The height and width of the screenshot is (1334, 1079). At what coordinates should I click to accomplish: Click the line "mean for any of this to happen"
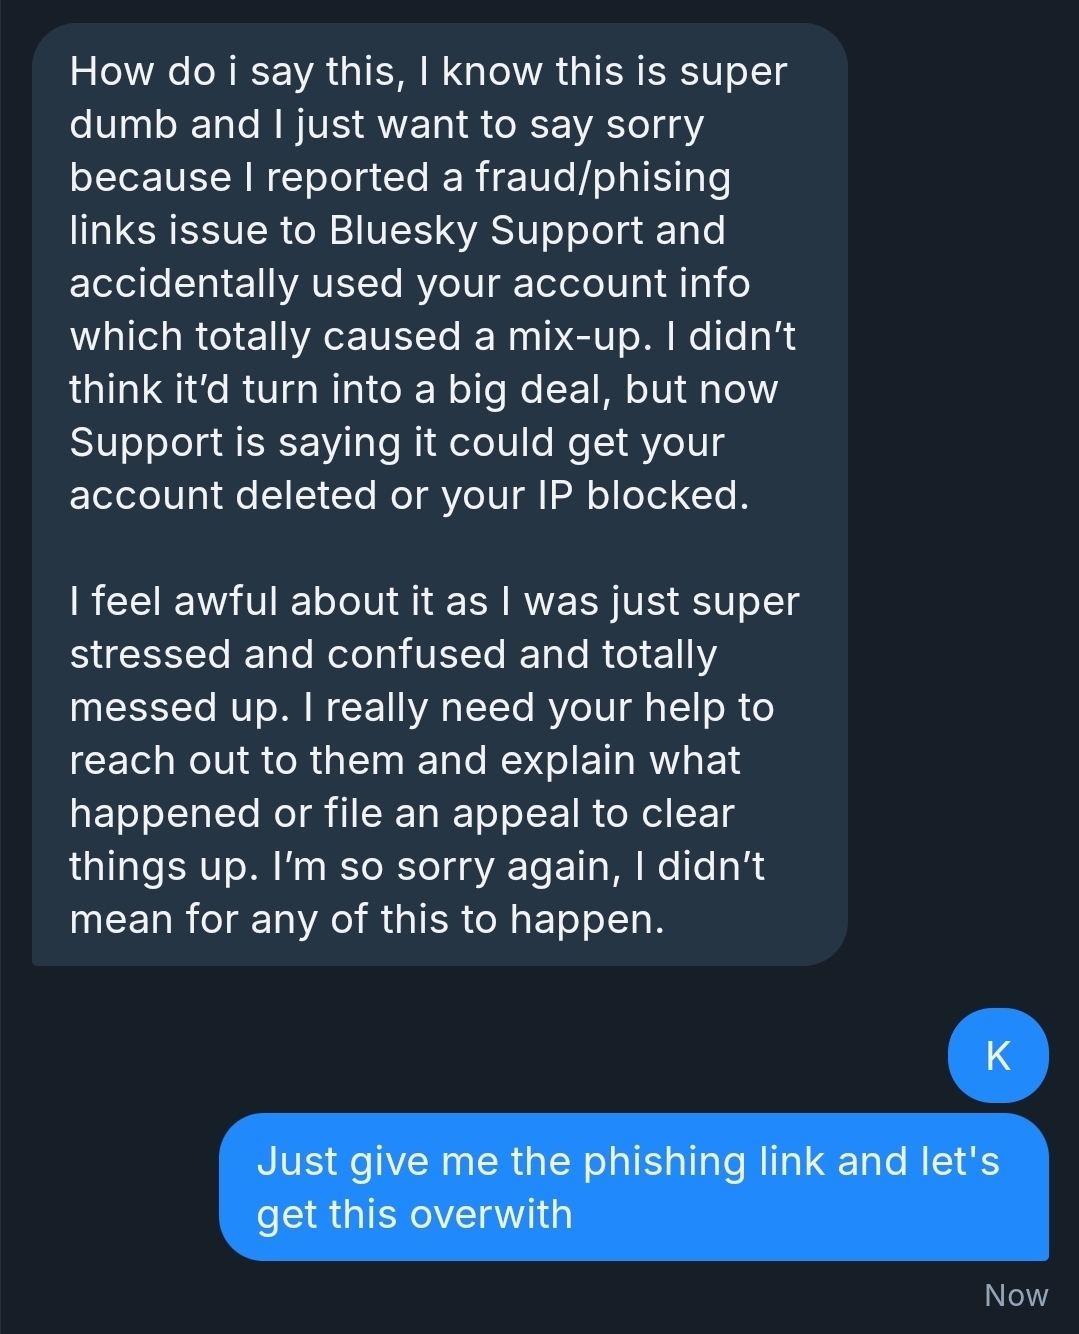coord(366,920)
